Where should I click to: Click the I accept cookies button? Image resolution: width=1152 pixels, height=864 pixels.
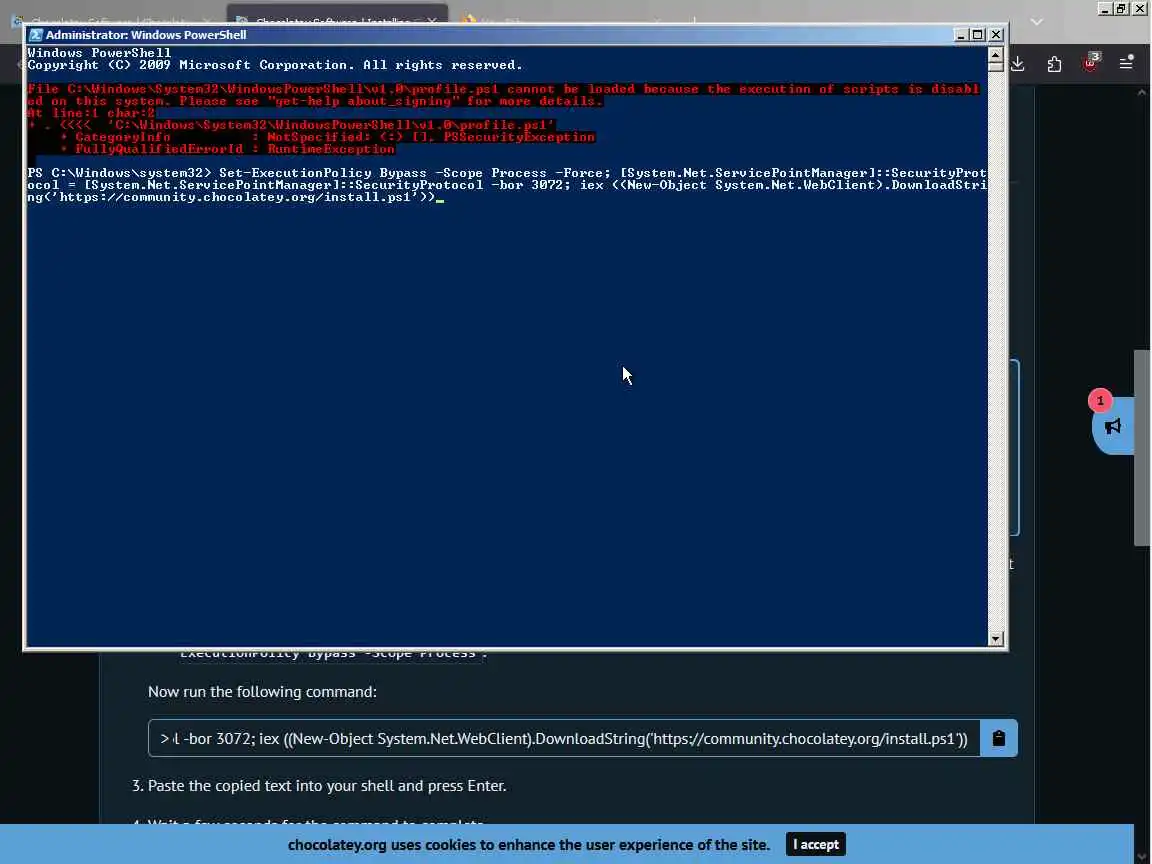[x=816, y=844]
